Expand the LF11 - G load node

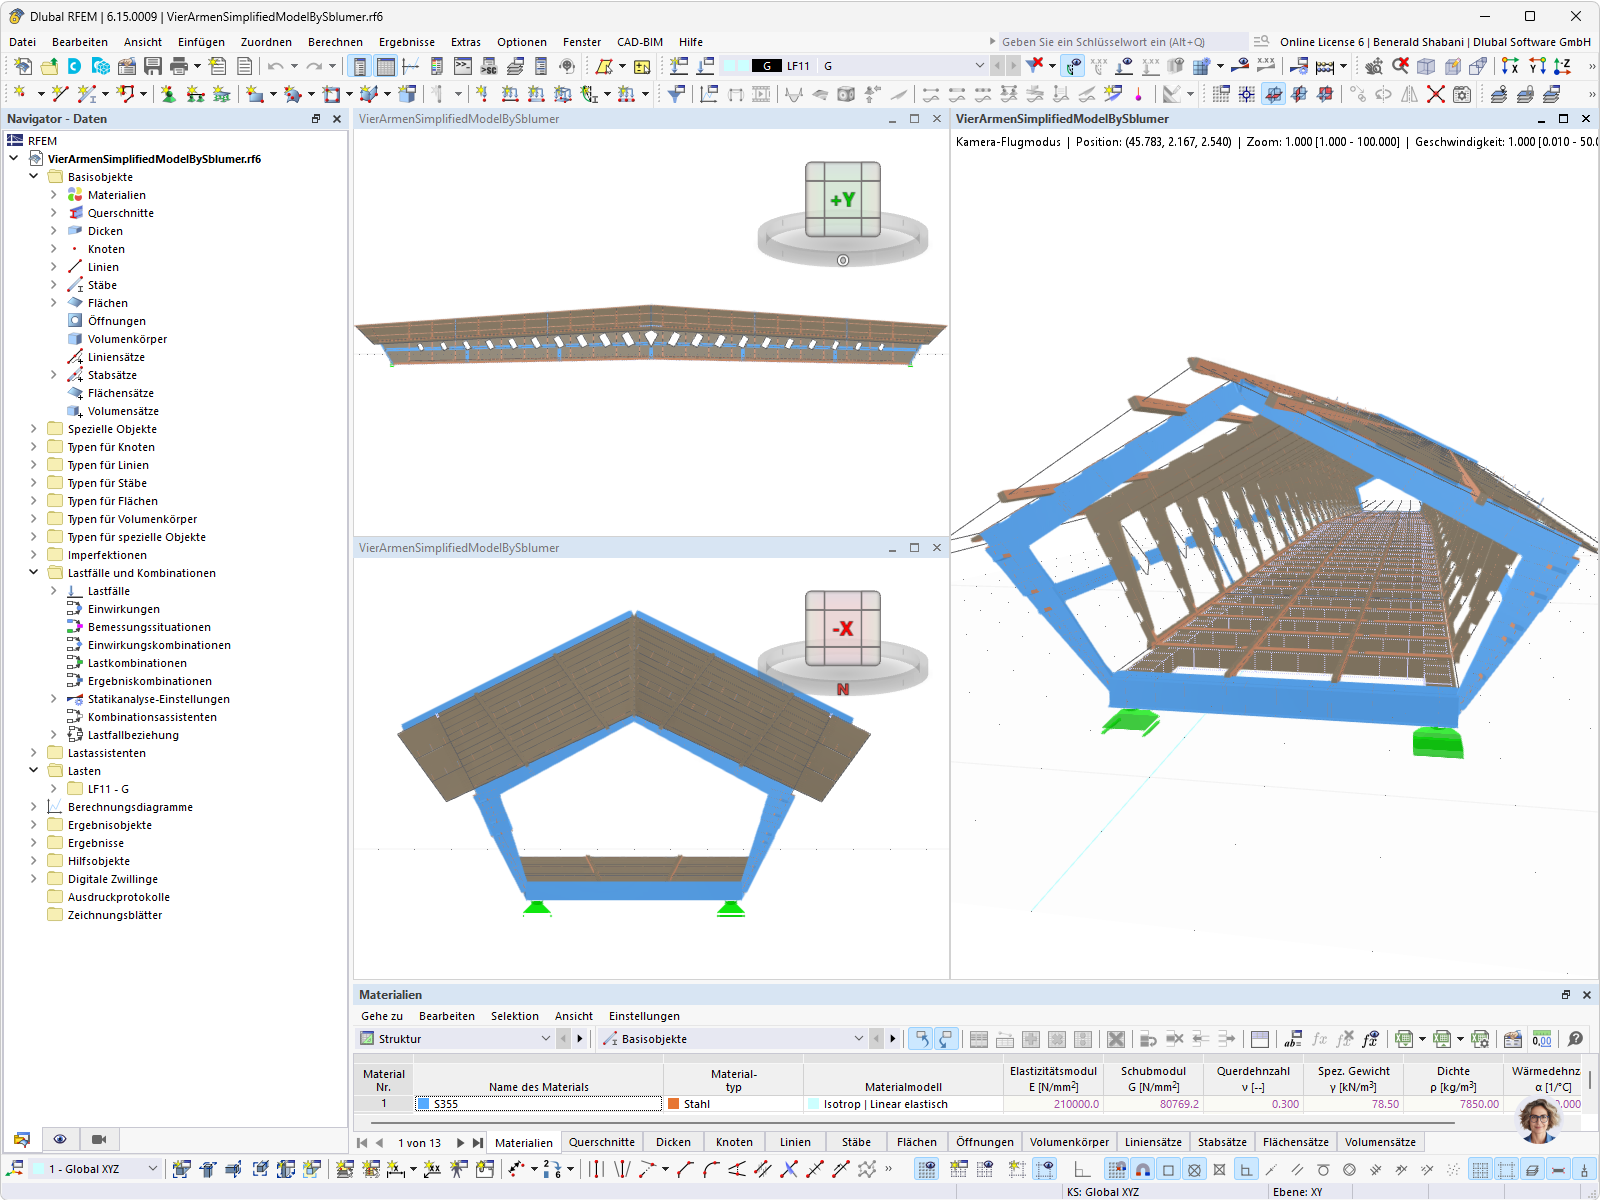54,789
